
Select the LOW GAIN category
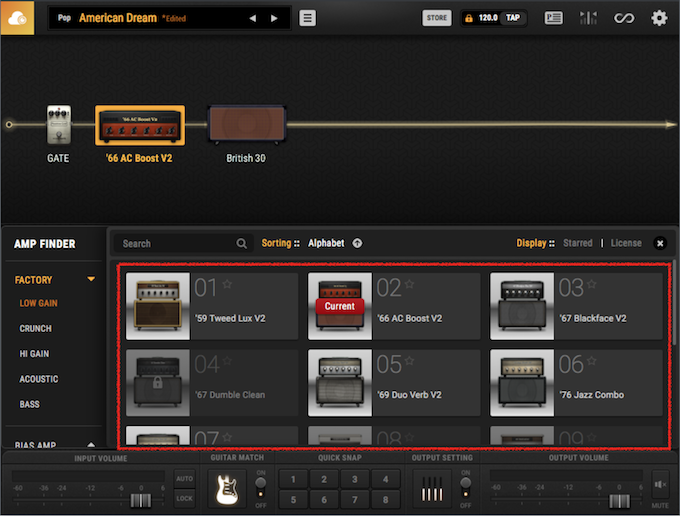point(38,304)
